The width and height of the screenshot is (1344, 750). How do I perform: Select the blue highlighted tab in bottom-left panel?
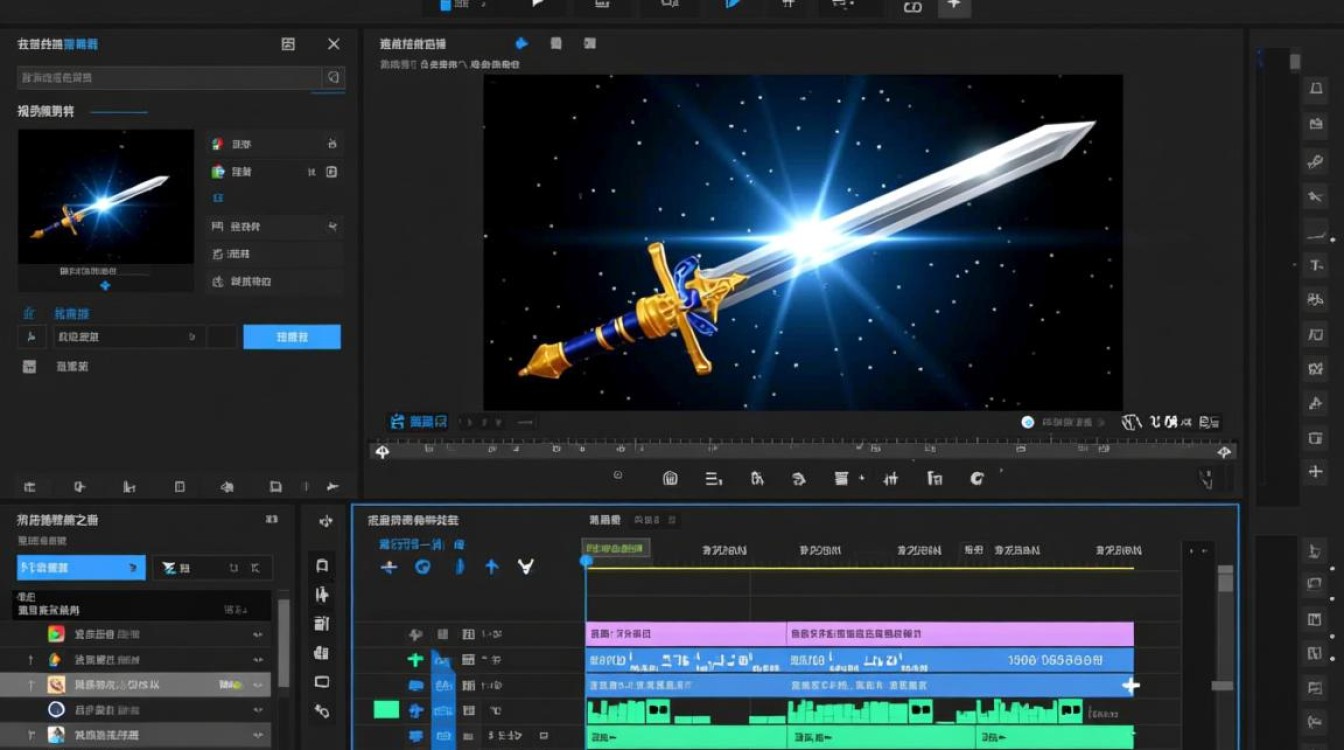point(81,567)
